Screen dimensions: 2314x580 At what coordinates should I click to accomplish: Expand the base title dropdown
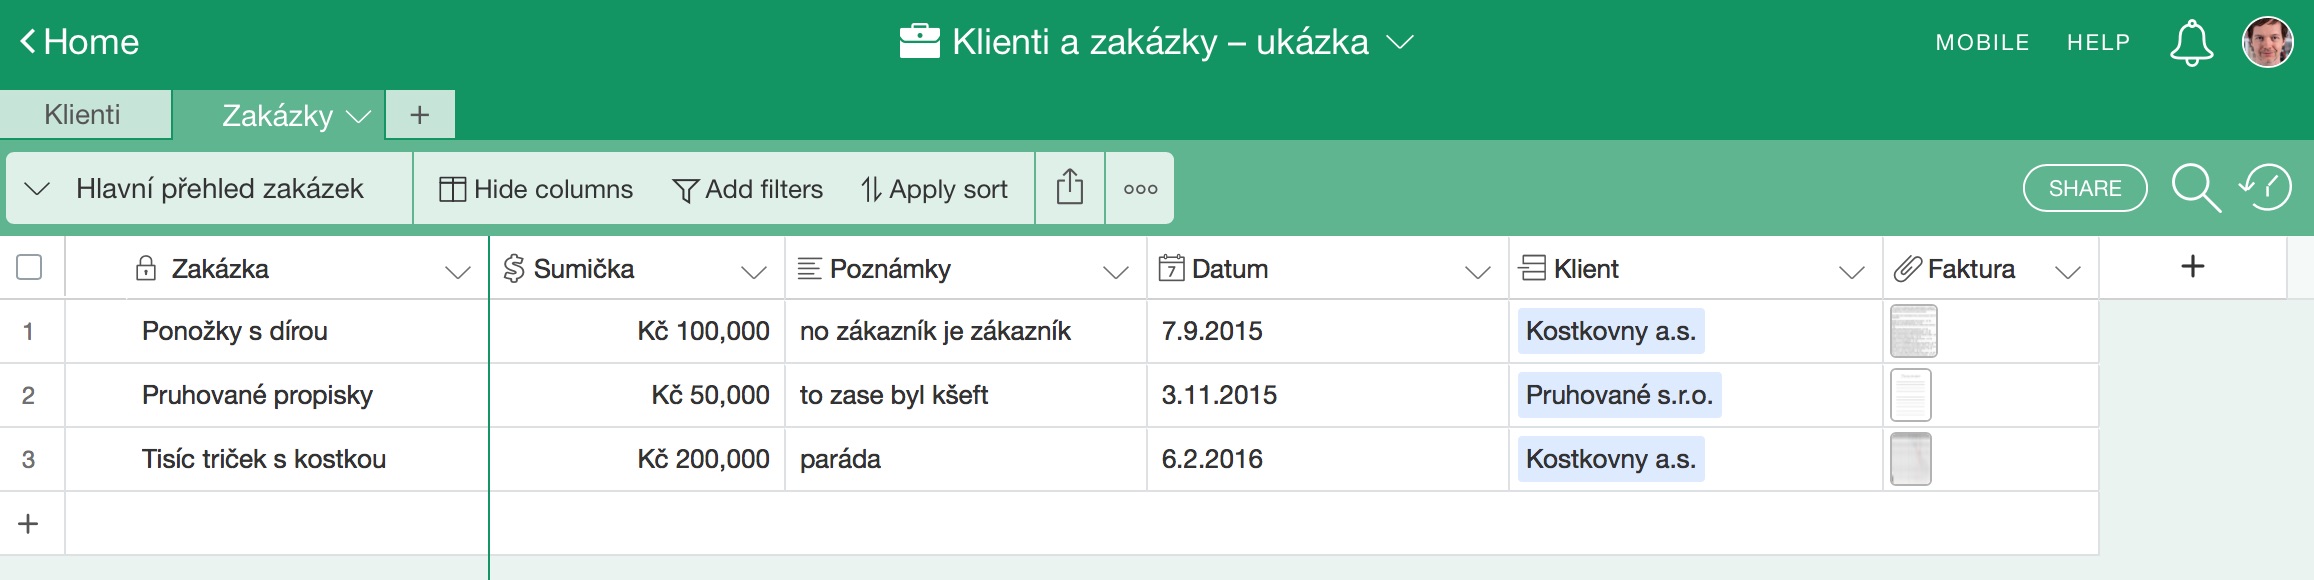(x=1400, y=42)
